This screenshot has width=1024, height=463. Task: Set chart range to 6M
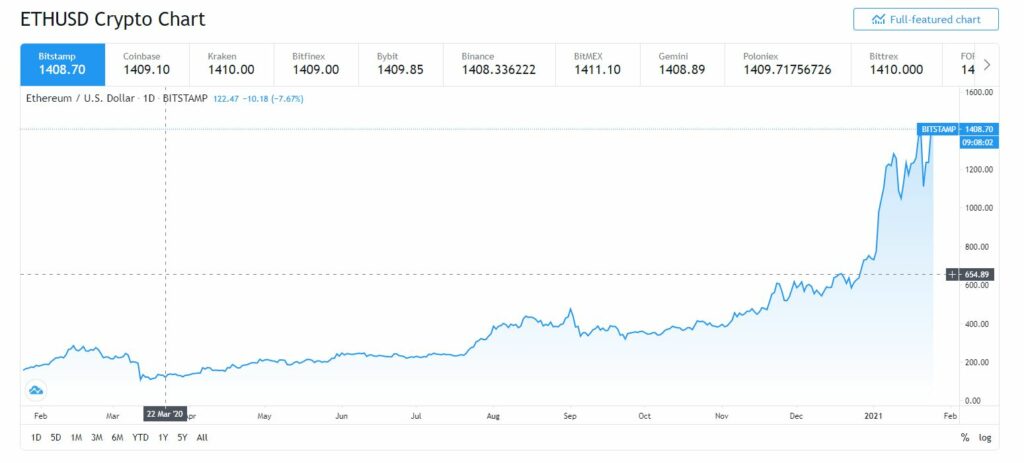click(x=118, y=438)
